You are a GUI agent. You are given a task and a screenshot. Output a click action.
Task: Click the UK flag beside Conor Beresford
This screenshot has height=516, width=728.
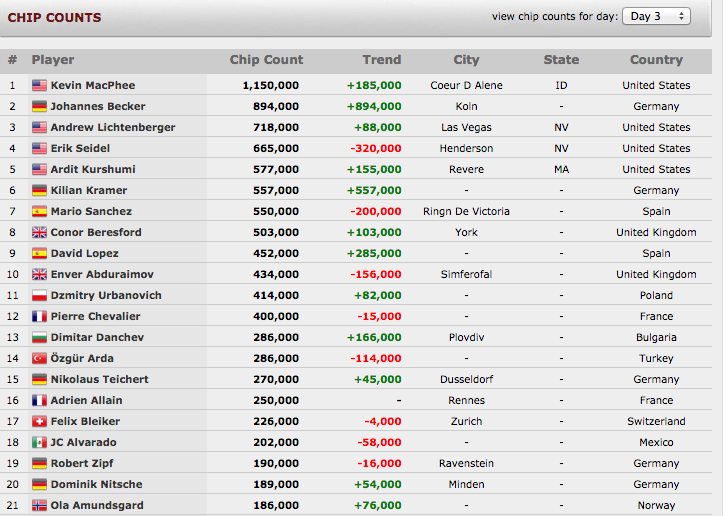(39, 232)
